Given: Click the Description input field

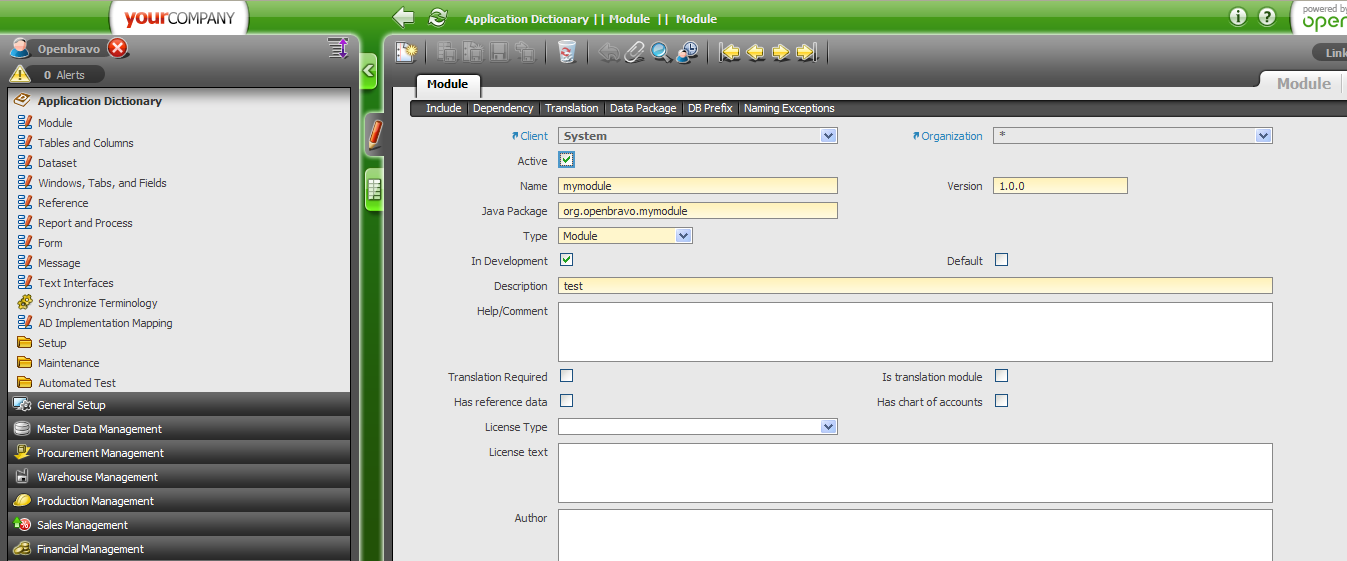Looking at the screenshot, I should [915, 286].
